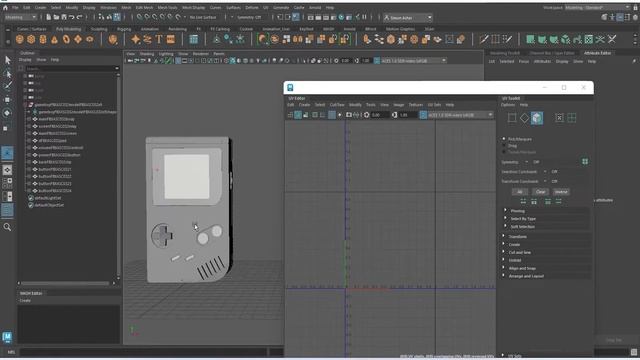This screenshot has height=360, width=640.
Task: Select the square face mode icon in UV Toolkit
Action: [x=512, y=118]
